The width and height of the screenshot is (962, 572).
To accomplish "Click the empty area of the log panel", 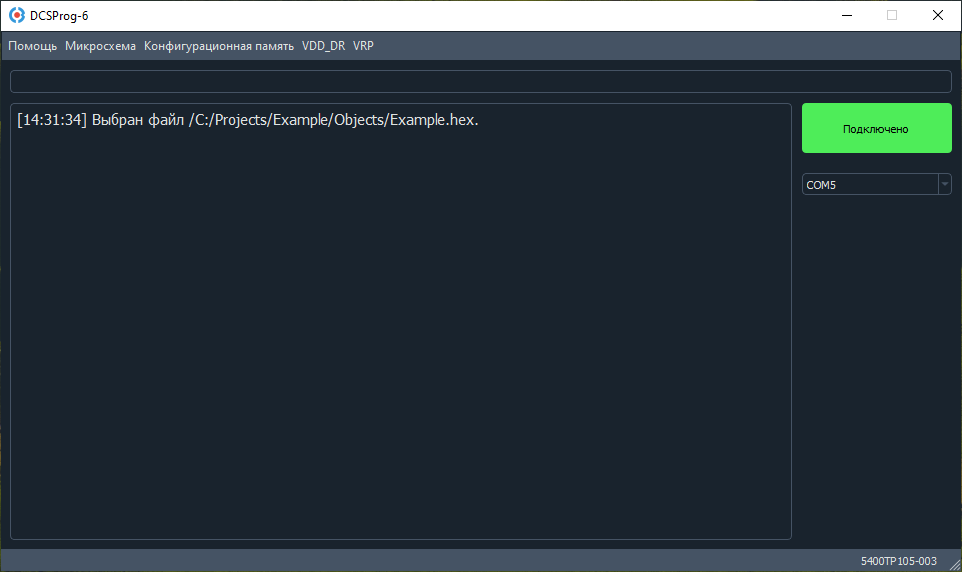I will pyautogui.click(x=401, y=338).
